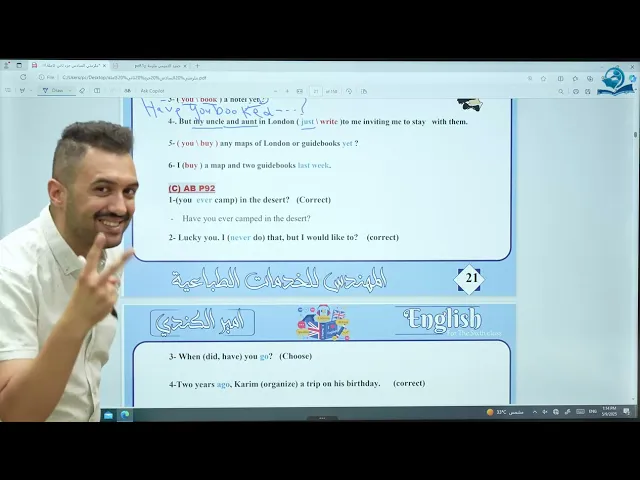Viewport: 640px width, 480px height.
Task: Zoom in the PDF with plus
Action: [x=287, y=91]
